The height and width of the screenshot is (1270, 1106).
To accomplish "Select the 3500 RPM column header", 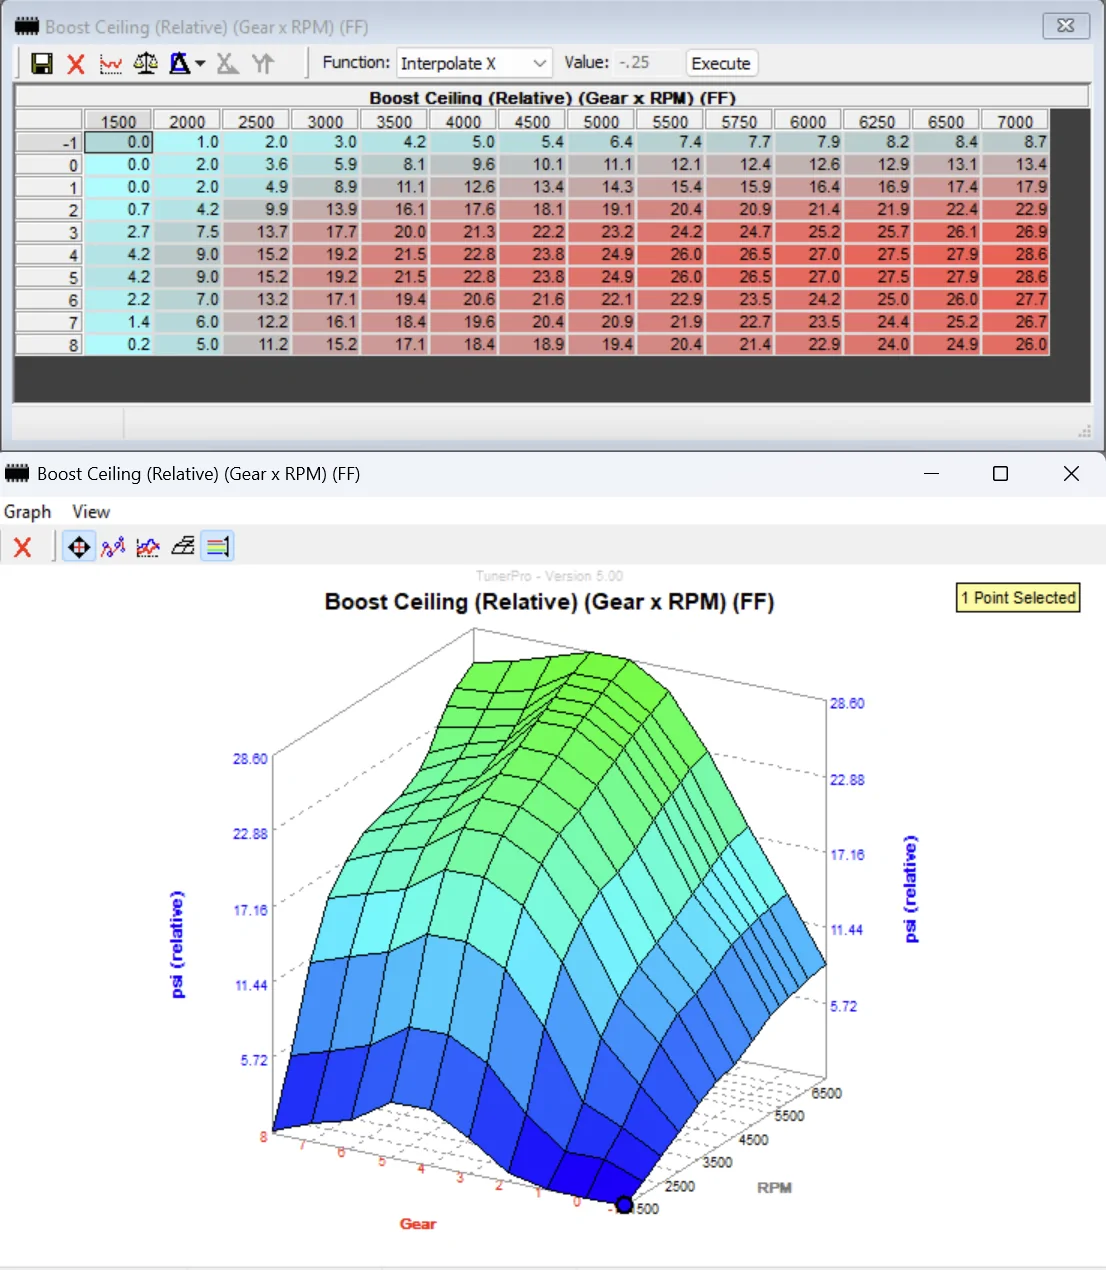I will click(394, 121).
